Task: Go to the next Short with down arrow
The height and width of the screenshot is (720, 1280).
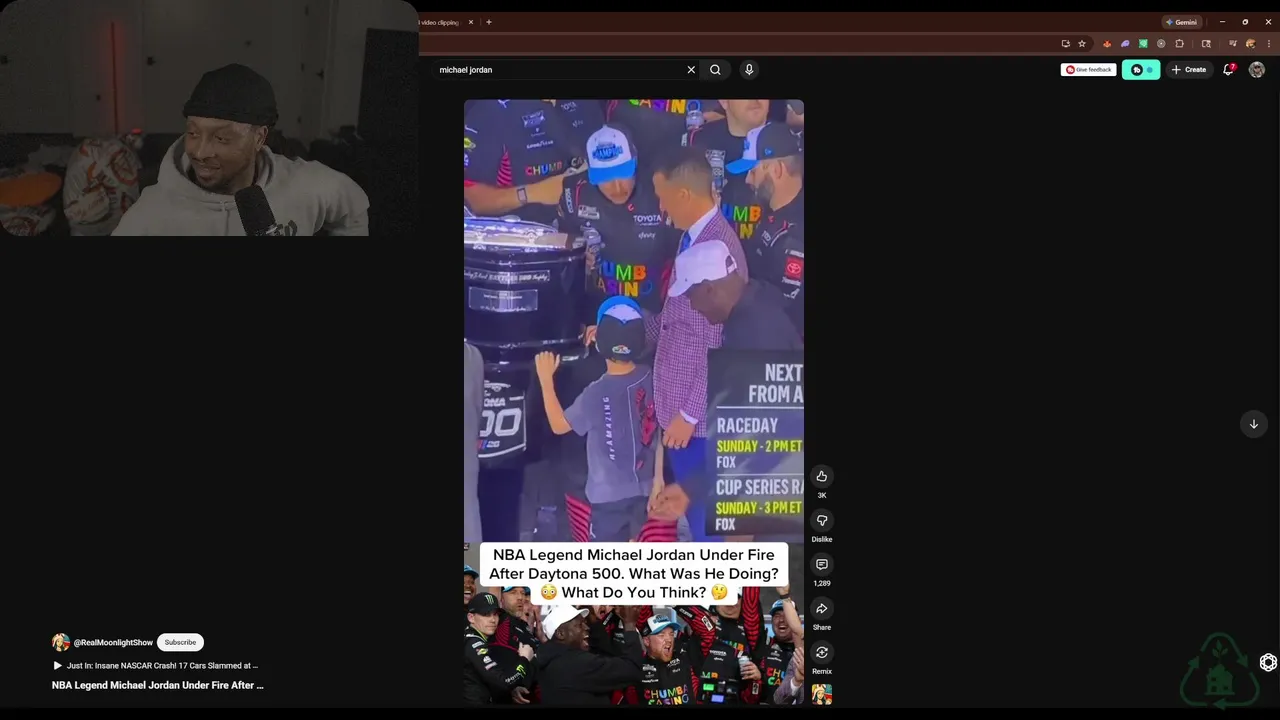Action: [x=1254, y=424]
